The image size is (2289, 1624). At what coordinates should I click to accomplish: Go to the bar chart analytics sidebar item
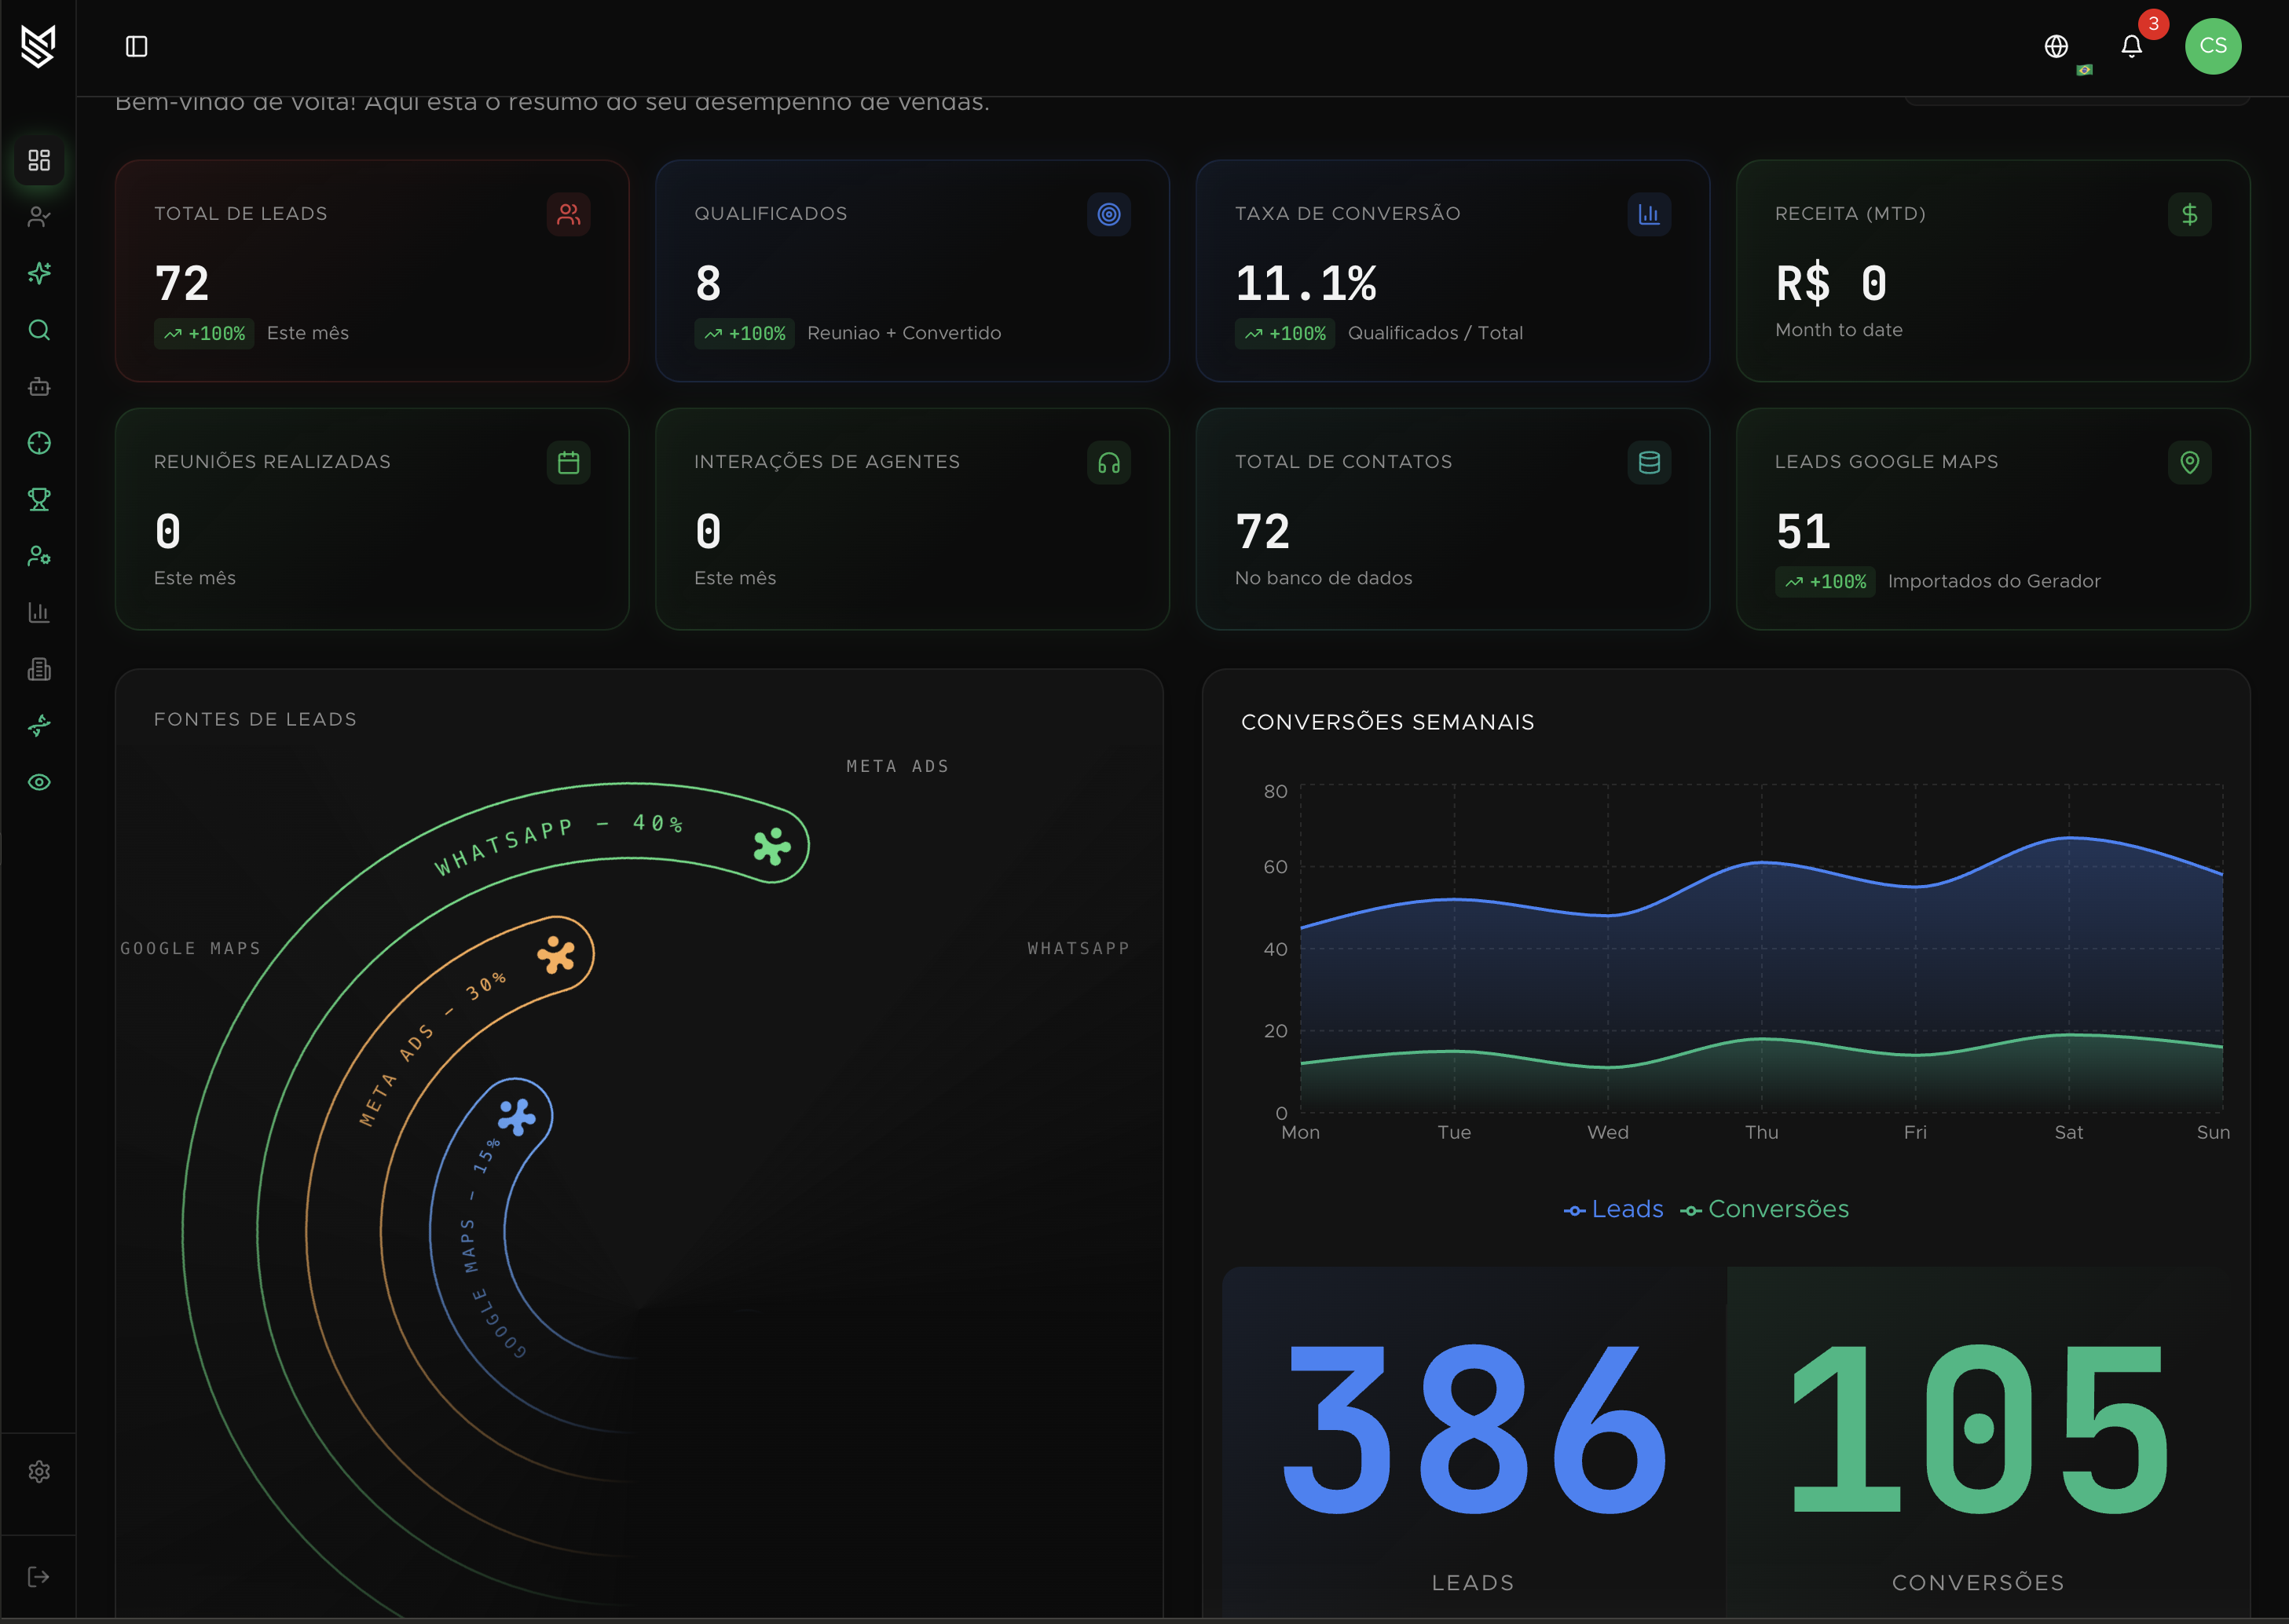[39, 612]
